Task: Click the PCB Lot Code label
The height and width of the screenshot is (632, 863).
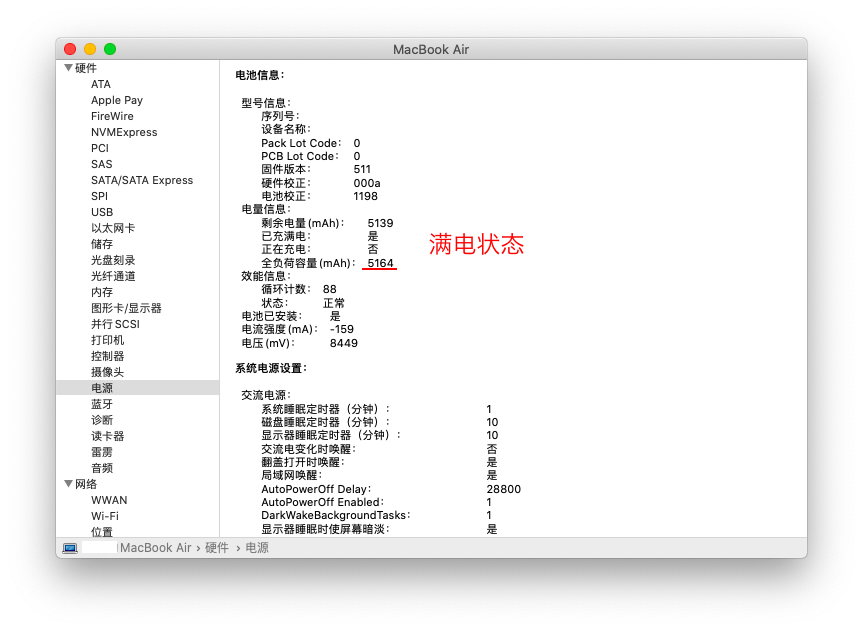Action: pos(300,156)
